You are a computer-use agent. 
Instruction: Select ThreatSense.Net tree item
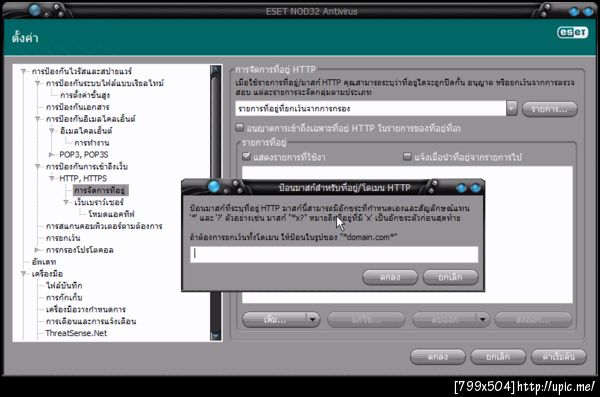76,333
